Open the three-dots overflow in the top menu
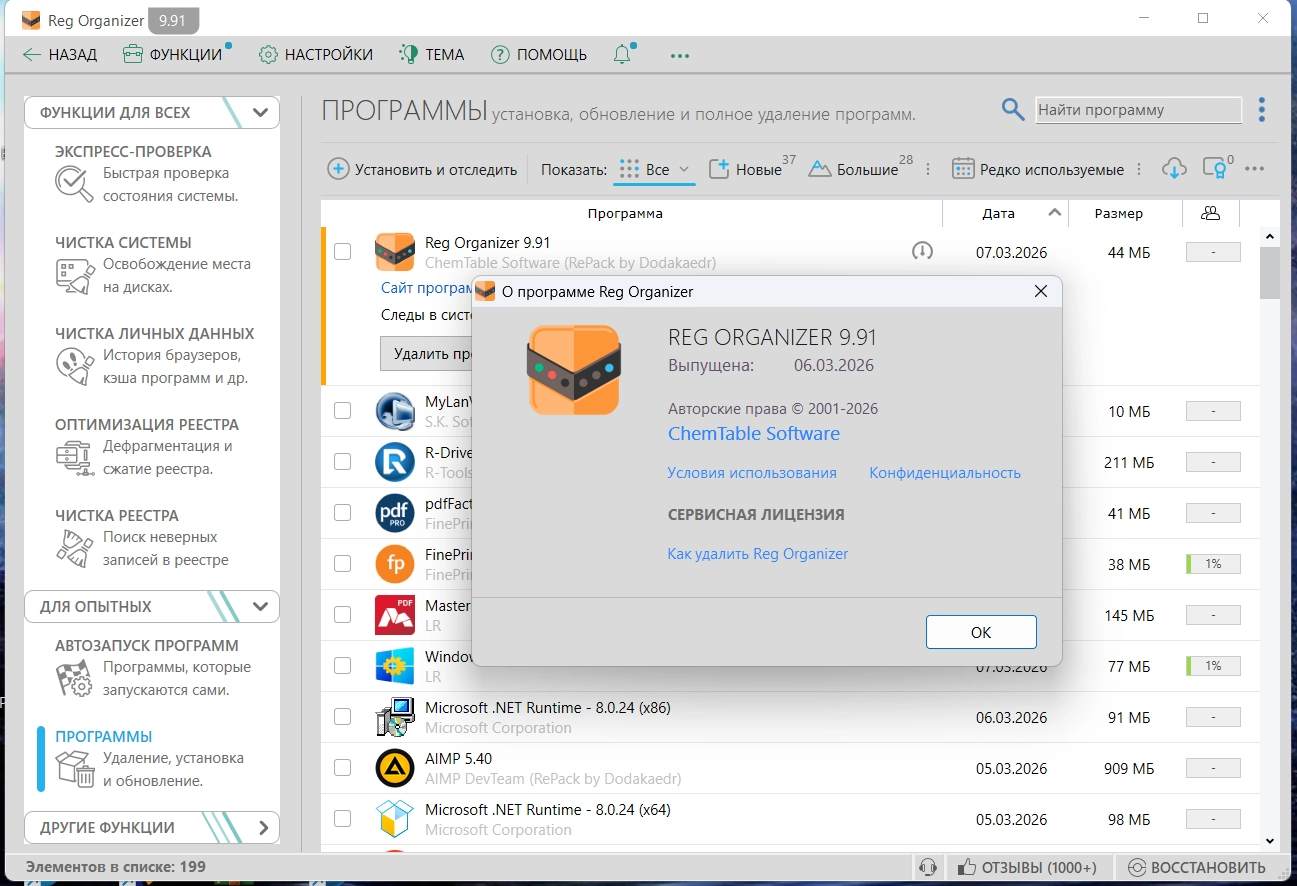 (x=680, y=55)
